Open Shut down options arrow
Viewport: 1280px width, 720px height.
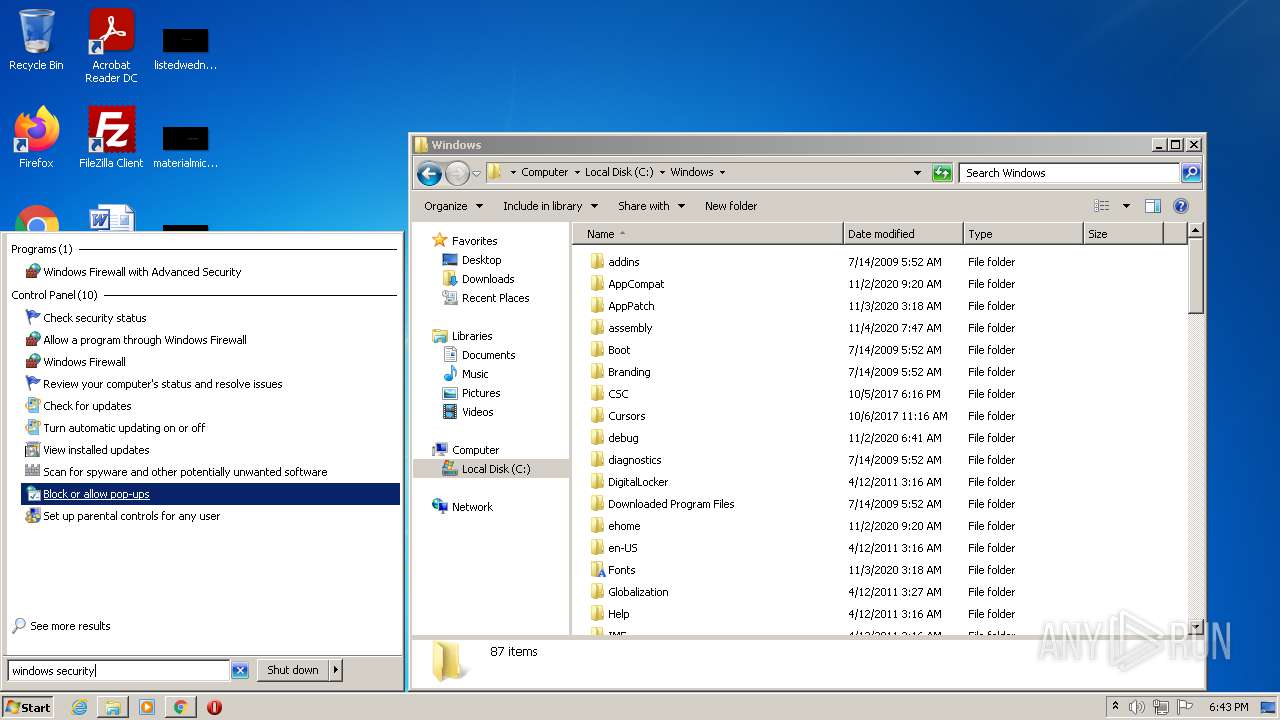(x=336, y=671)
